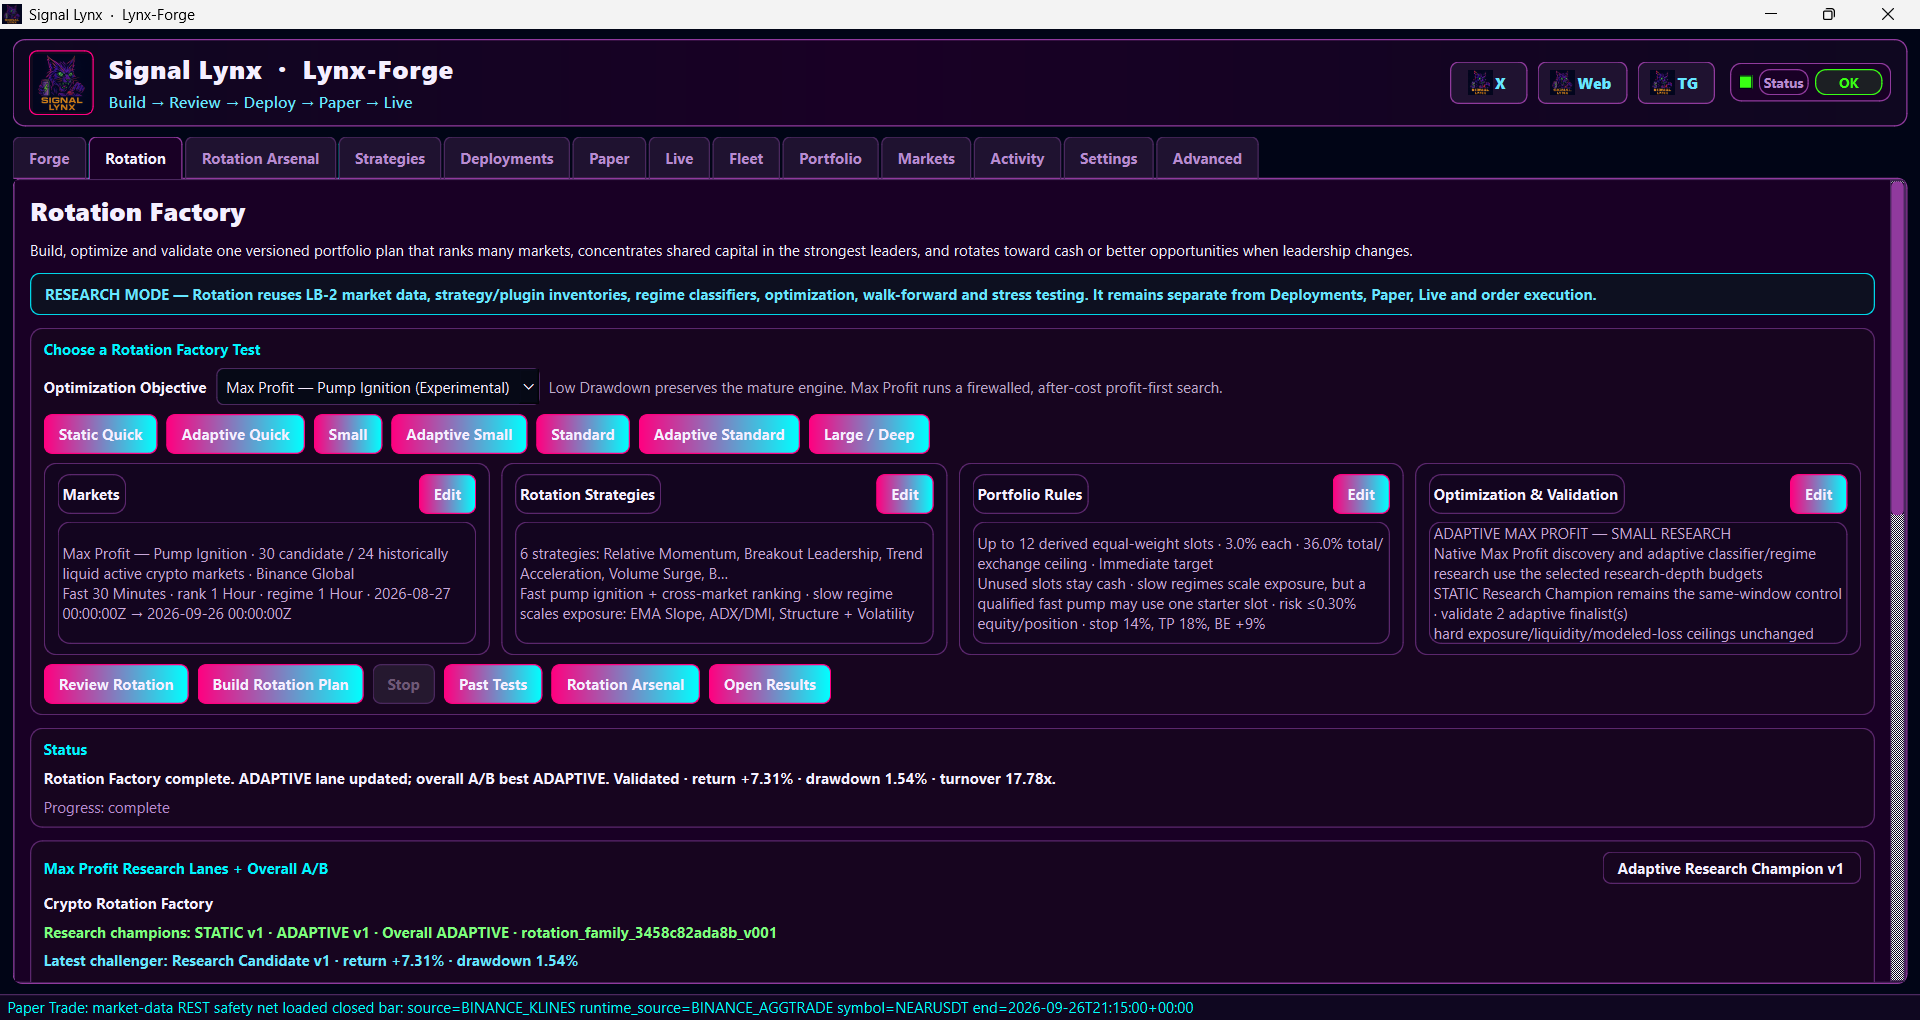Click the OK status pill
Viewport: 1920px width, 1020px height.
click(1848, 83)
